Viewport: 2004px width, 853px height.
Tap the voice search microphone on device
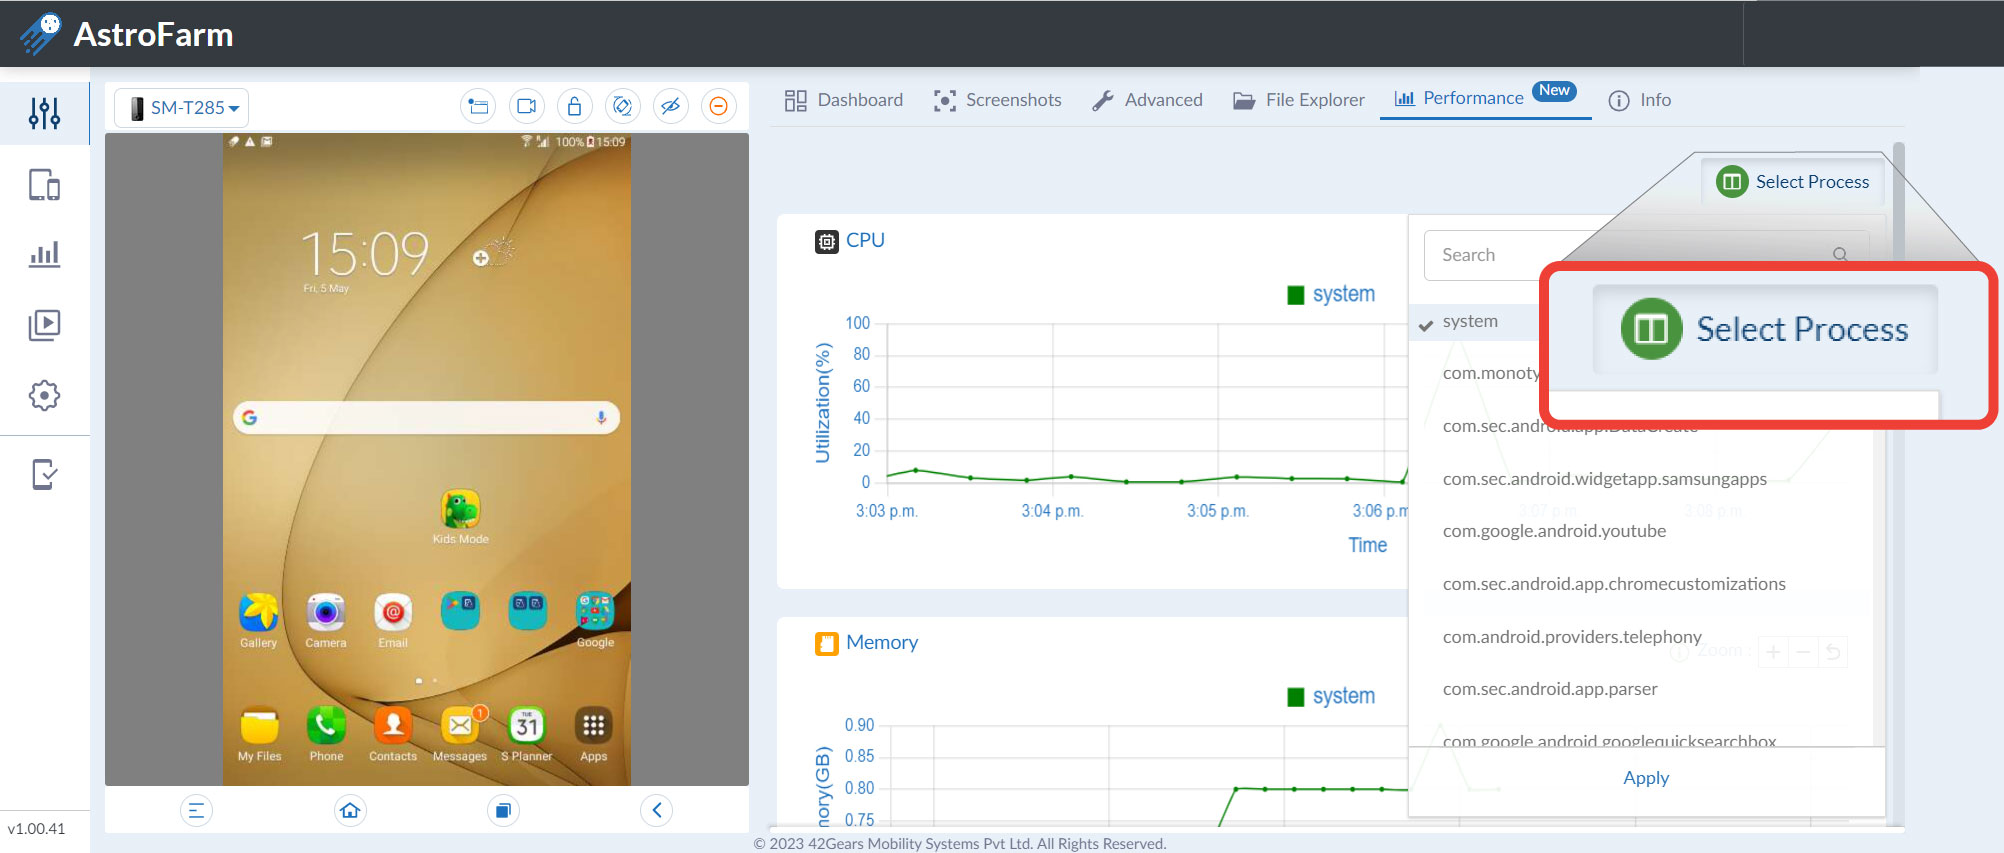tap(601, 417)
